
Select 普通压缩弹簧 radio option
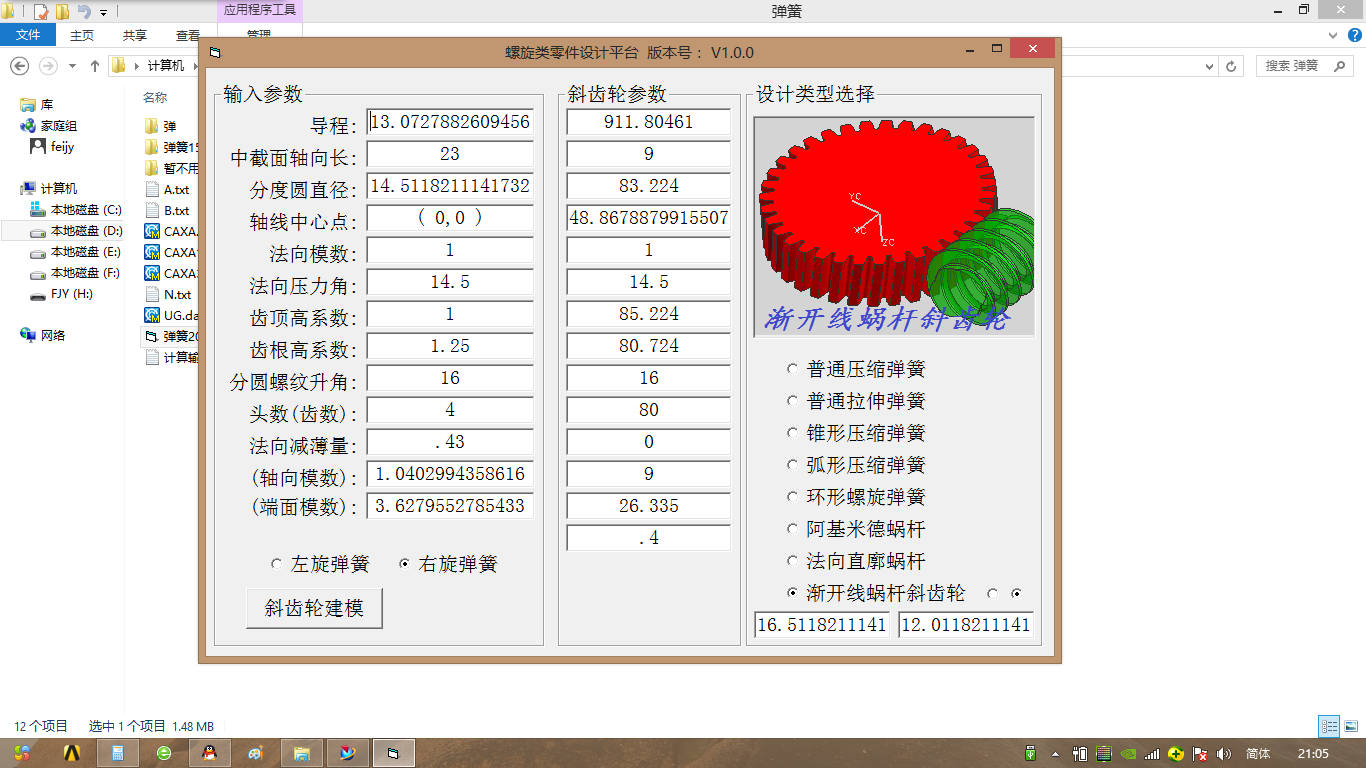tap(857, 369)
